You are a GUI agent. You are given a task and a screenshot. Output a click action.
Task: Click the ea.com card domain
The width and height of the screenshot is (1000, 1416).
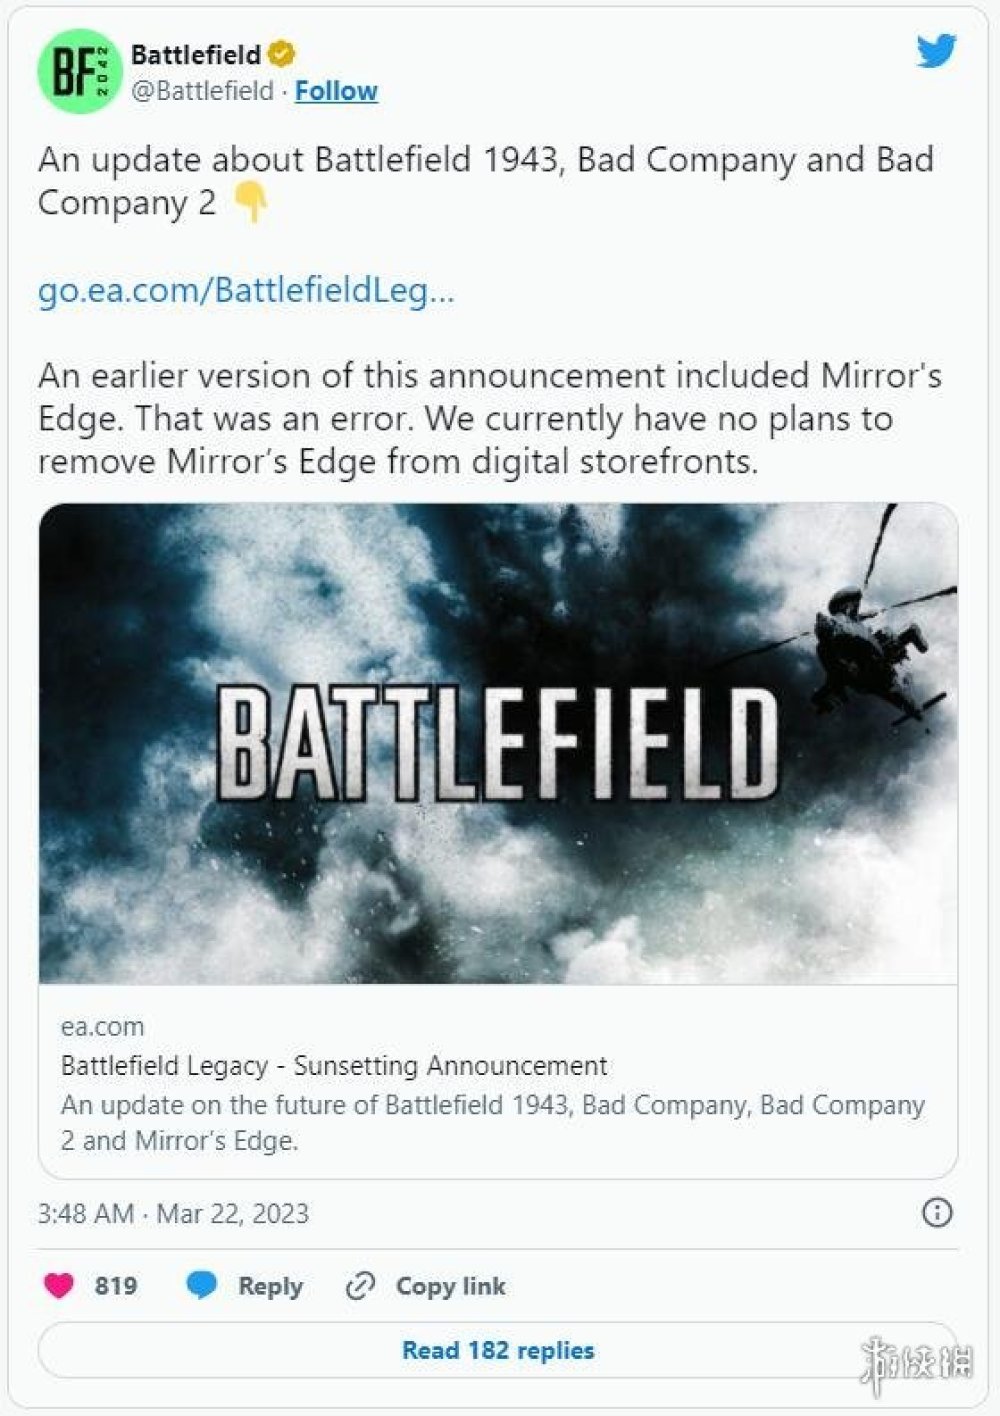pos(102,1027)
